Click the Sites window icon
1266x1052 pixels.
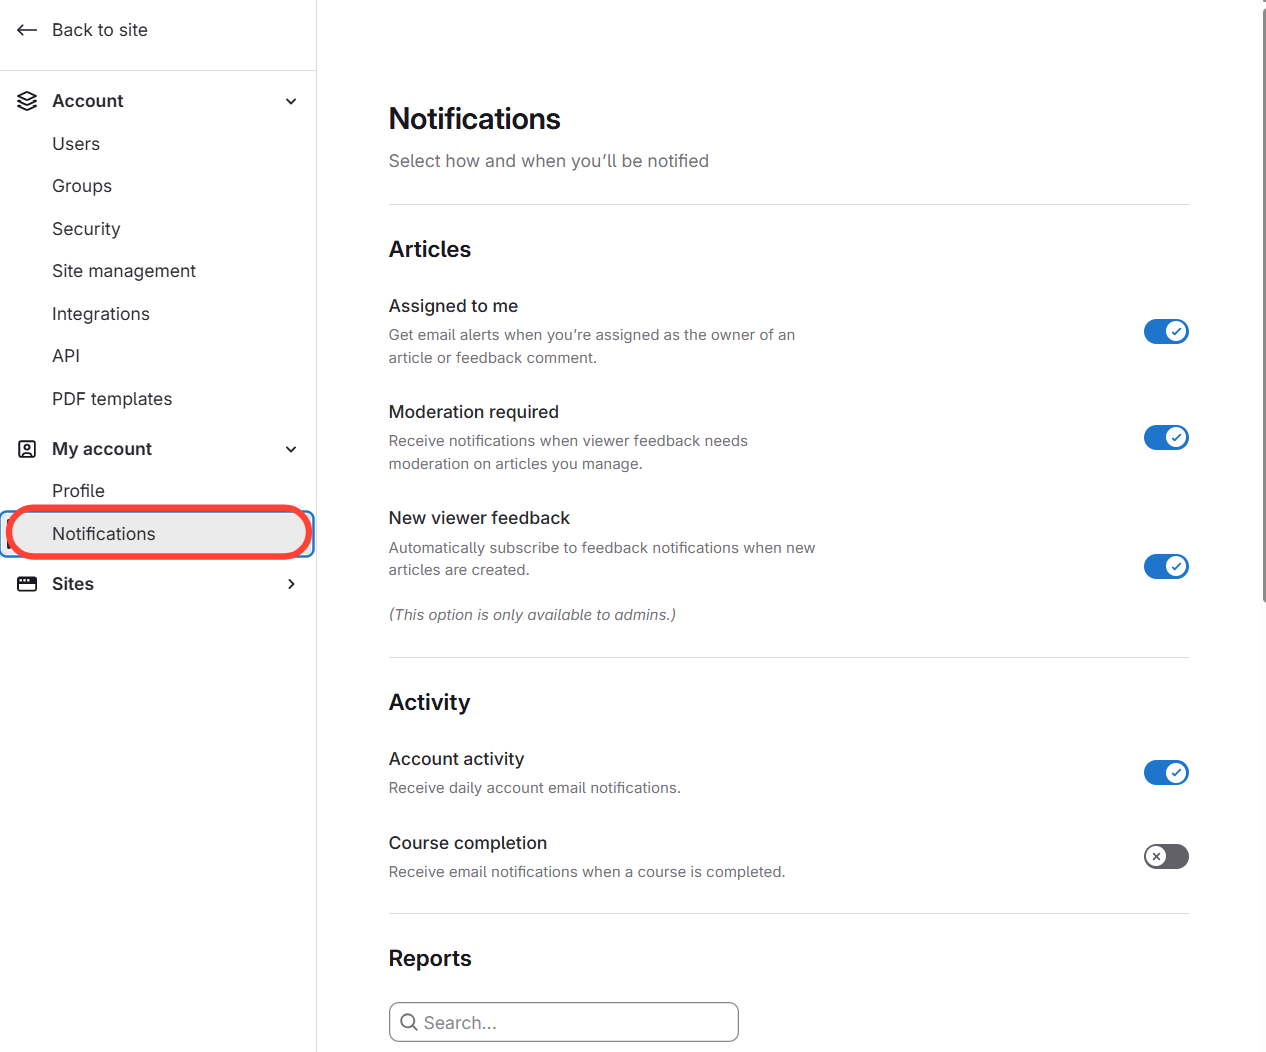tap(27, 584)
